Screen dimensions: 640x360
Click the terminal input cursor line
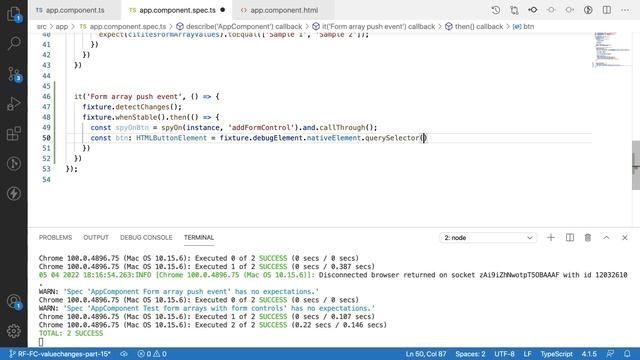click(x=41, y=342)
